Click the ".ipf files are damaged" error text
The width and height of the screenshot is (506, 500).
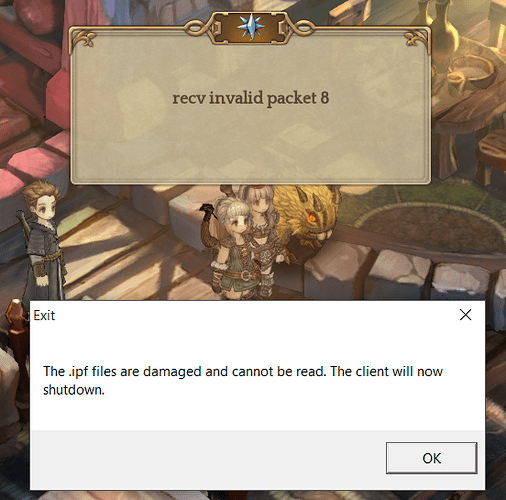coord(243,380)
